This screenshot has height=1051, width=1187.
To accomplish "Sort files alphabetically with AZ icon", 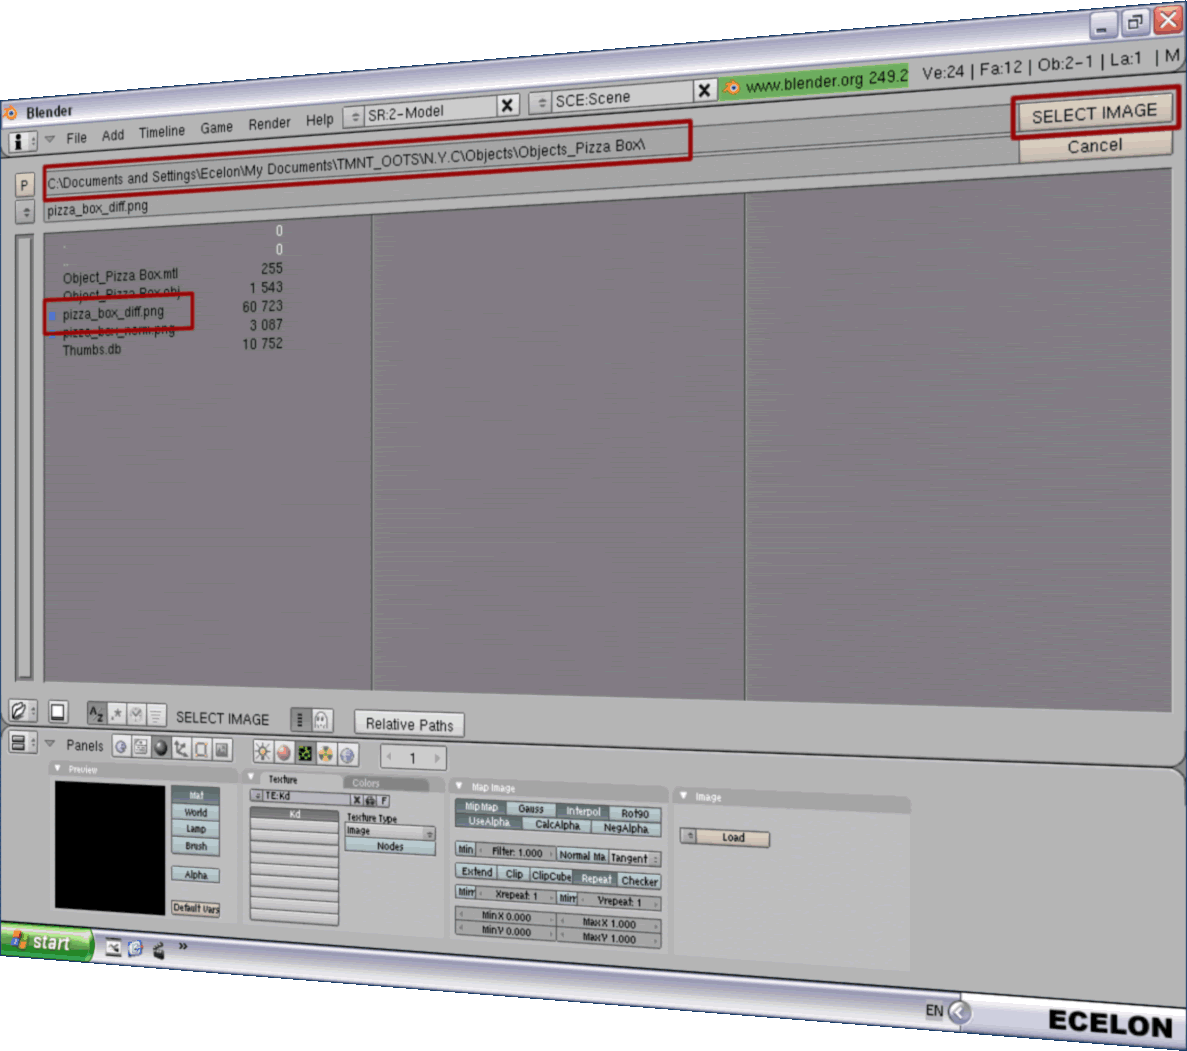I will (96, 713).
